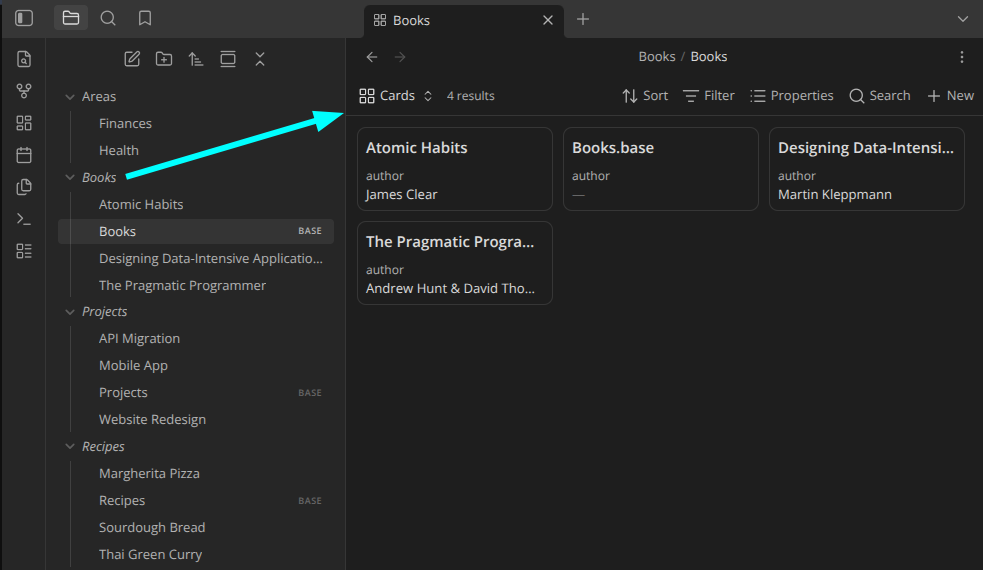
Task: Open the Cards view switcher dropdown
Action: click(x=396, y=95)
